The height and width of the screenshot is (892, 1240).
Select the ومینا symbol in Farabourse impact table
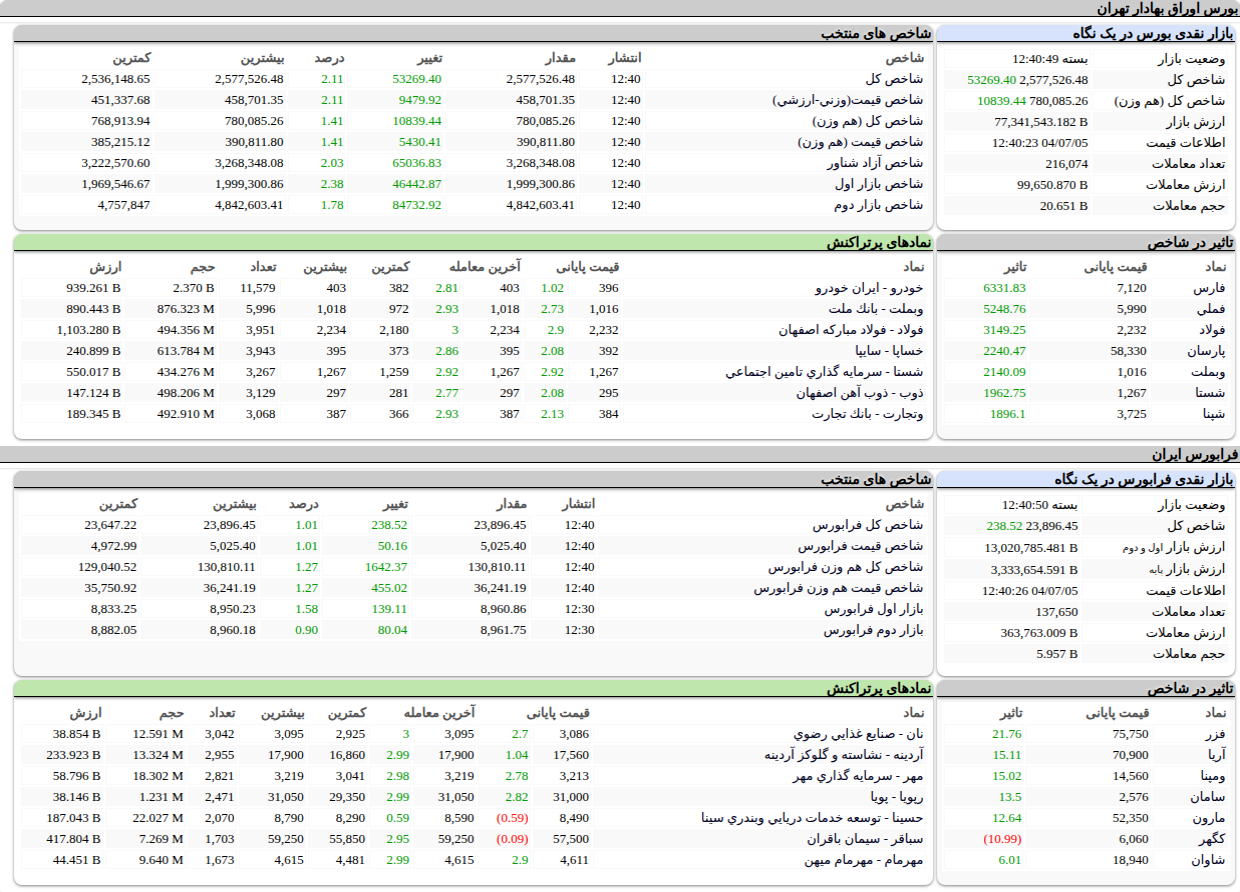tap(1210, 776)
